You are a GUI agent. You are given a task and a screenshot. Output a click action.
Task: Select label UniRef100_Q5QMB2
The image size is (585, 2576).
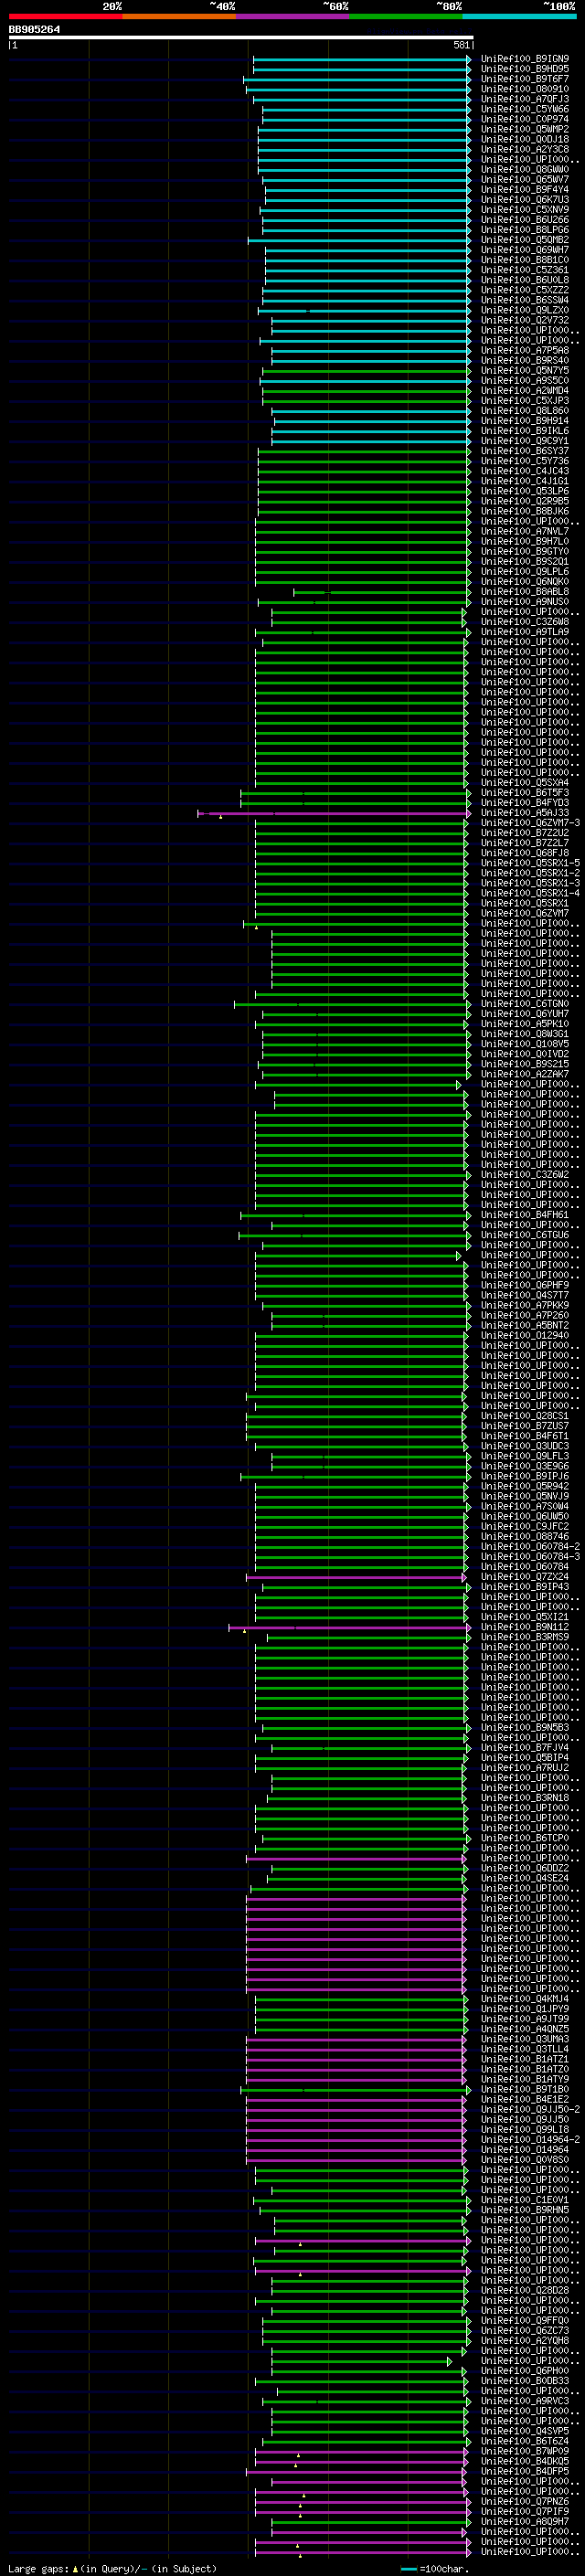coord(524,240)
